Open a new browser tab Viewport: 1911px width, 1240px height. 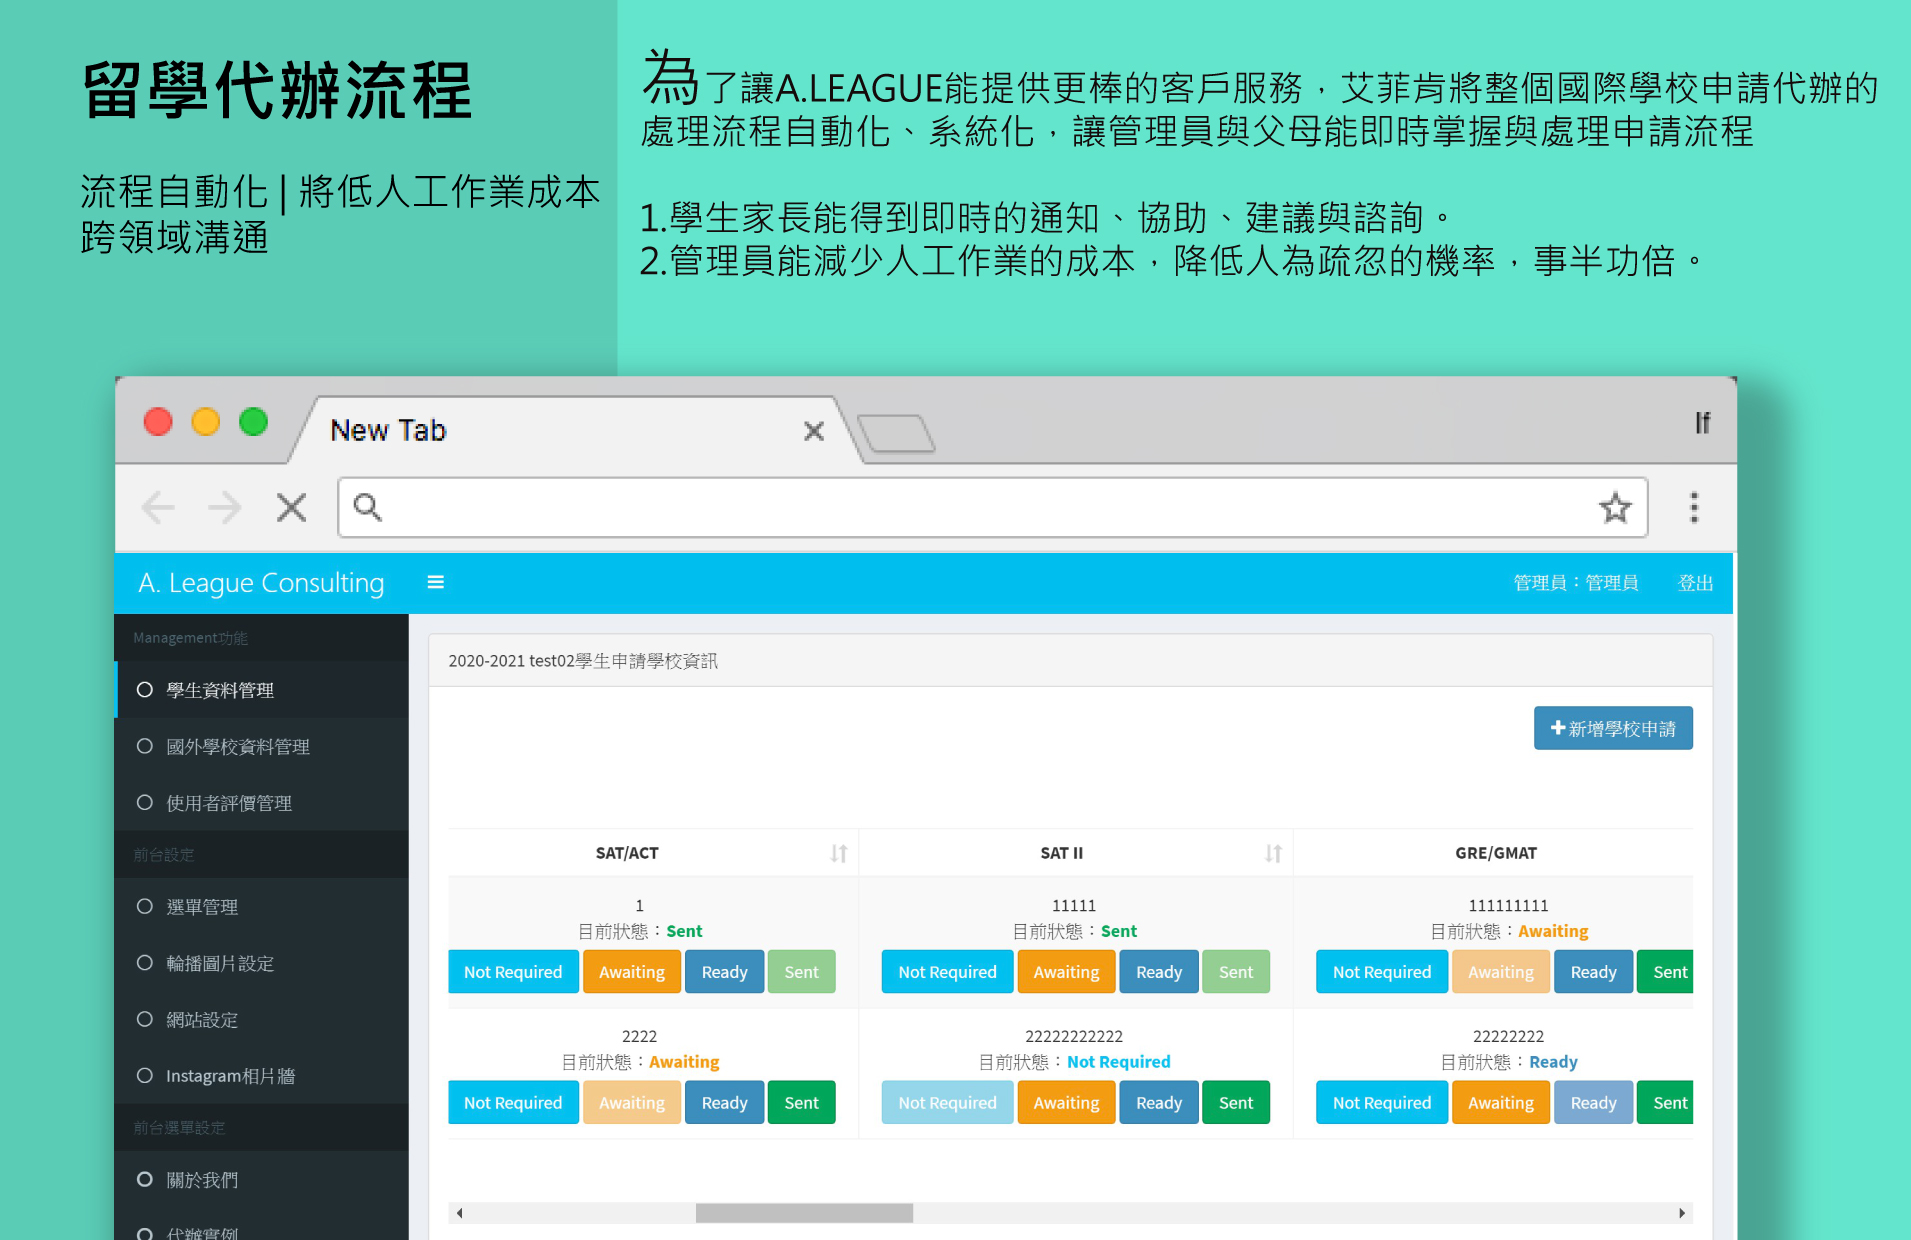[896, 433]
